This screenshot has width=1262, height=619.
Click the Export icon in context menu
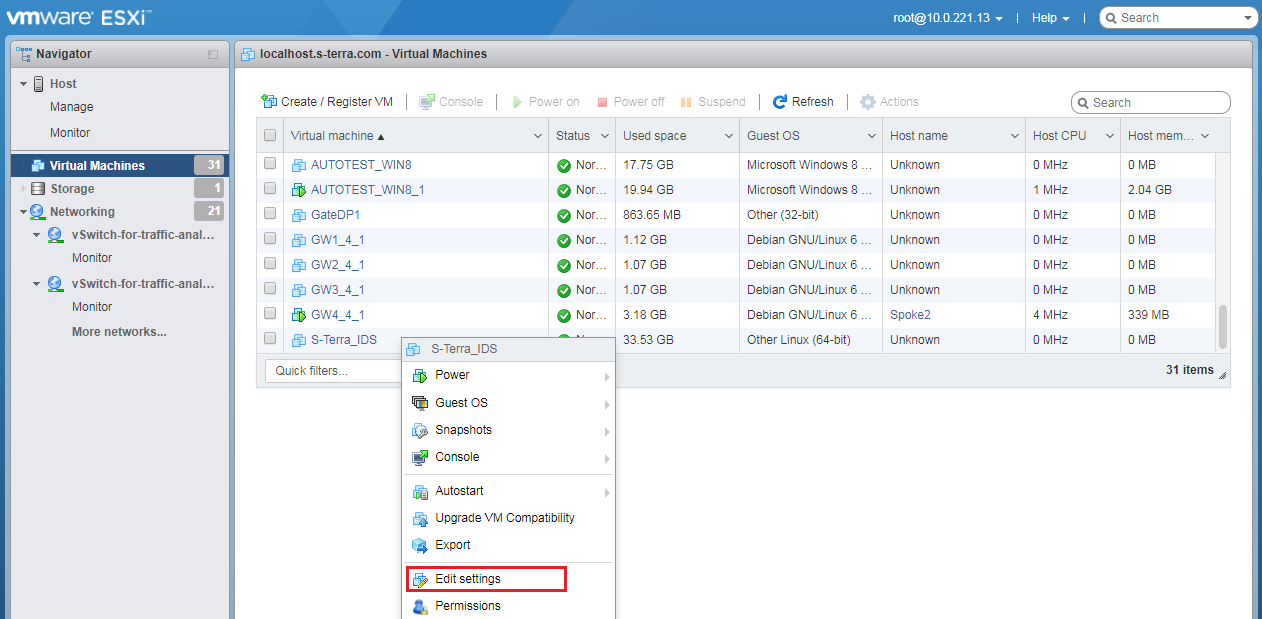click(420, 545)
